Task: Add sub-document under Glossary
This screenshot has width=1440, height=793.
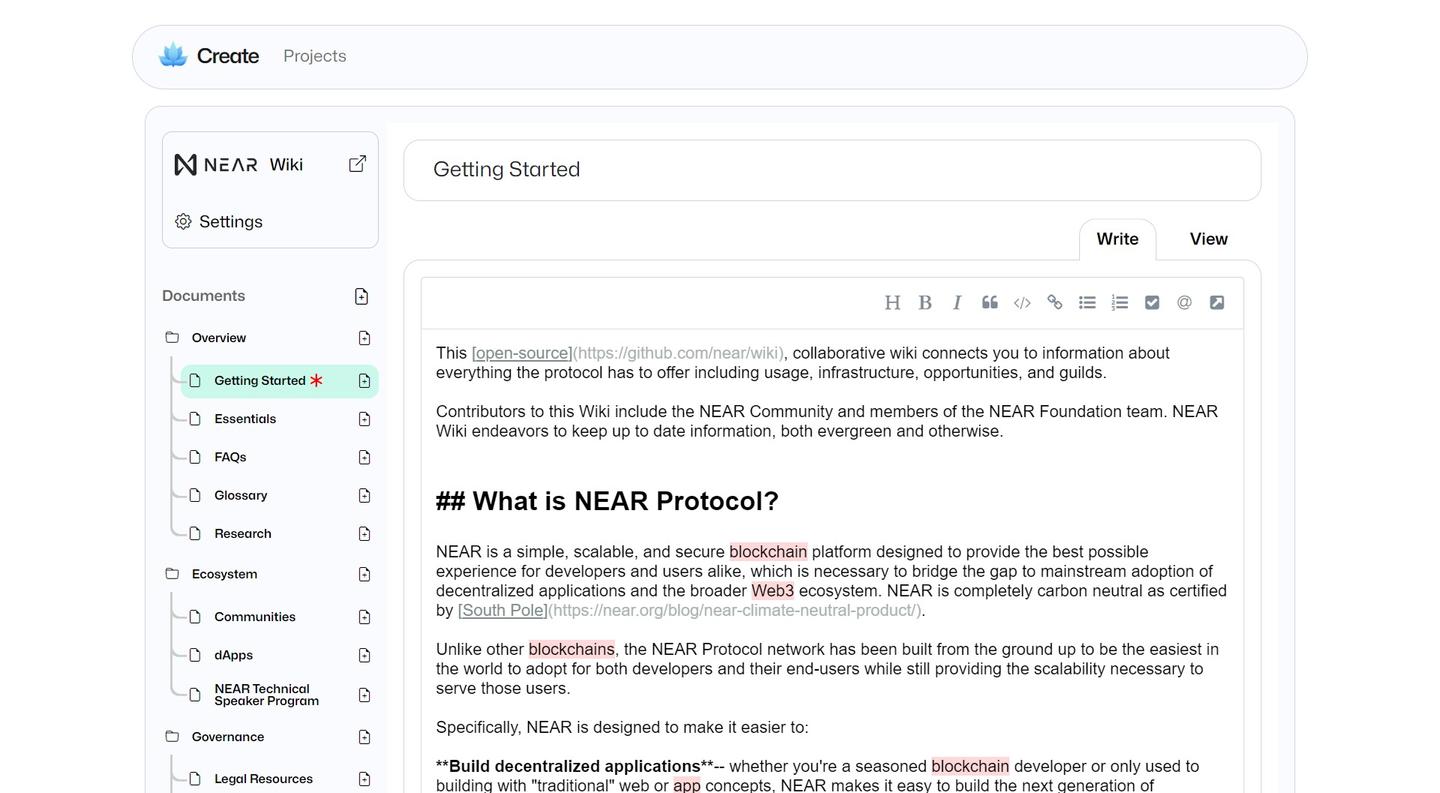Action: 364,496
